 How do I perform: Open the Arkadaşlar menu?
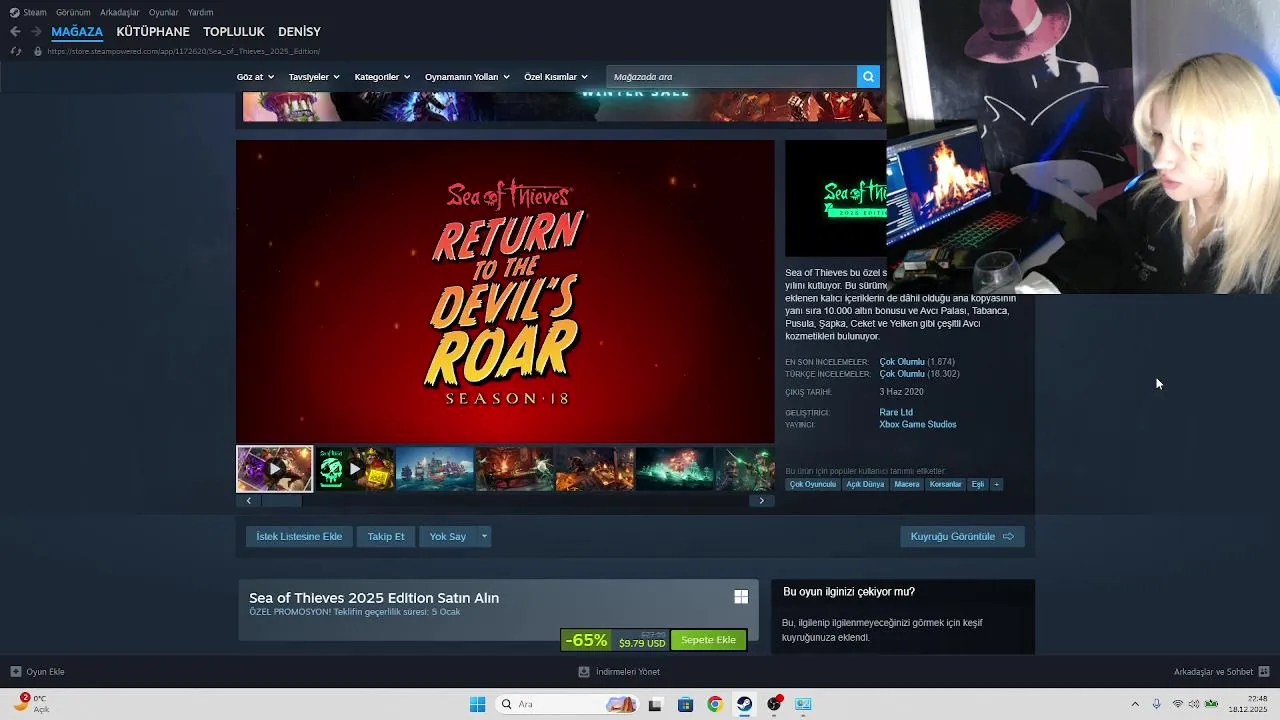click(x=121, y=12)
